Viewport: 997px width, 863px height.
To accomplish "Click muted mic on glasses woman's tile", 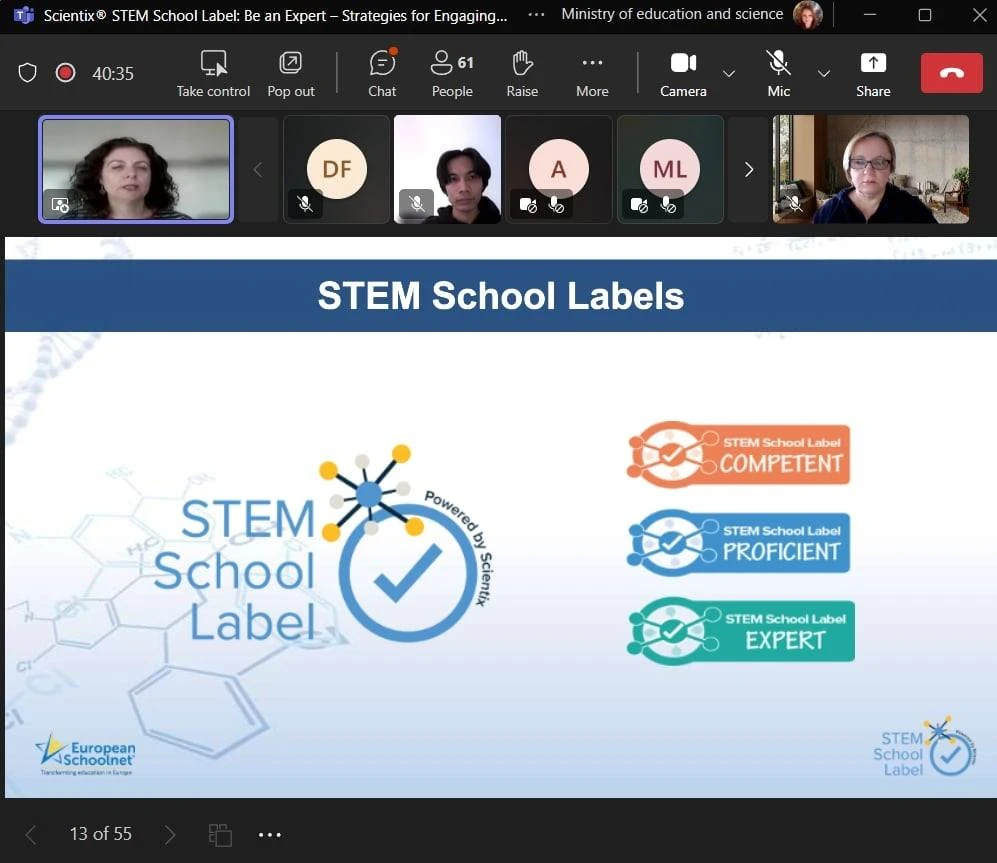I will point(794,204).
